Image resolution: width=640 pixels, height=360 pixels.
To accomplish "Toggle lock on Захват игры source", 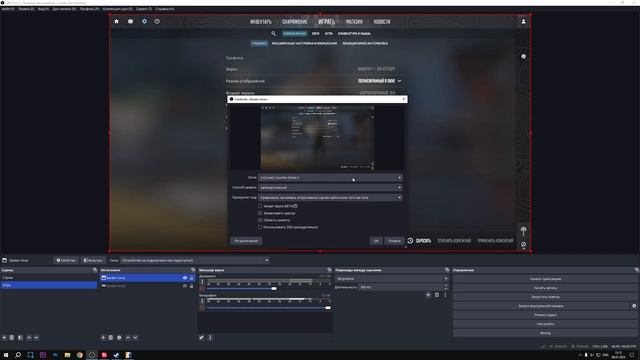I will (x=191, y=286).
